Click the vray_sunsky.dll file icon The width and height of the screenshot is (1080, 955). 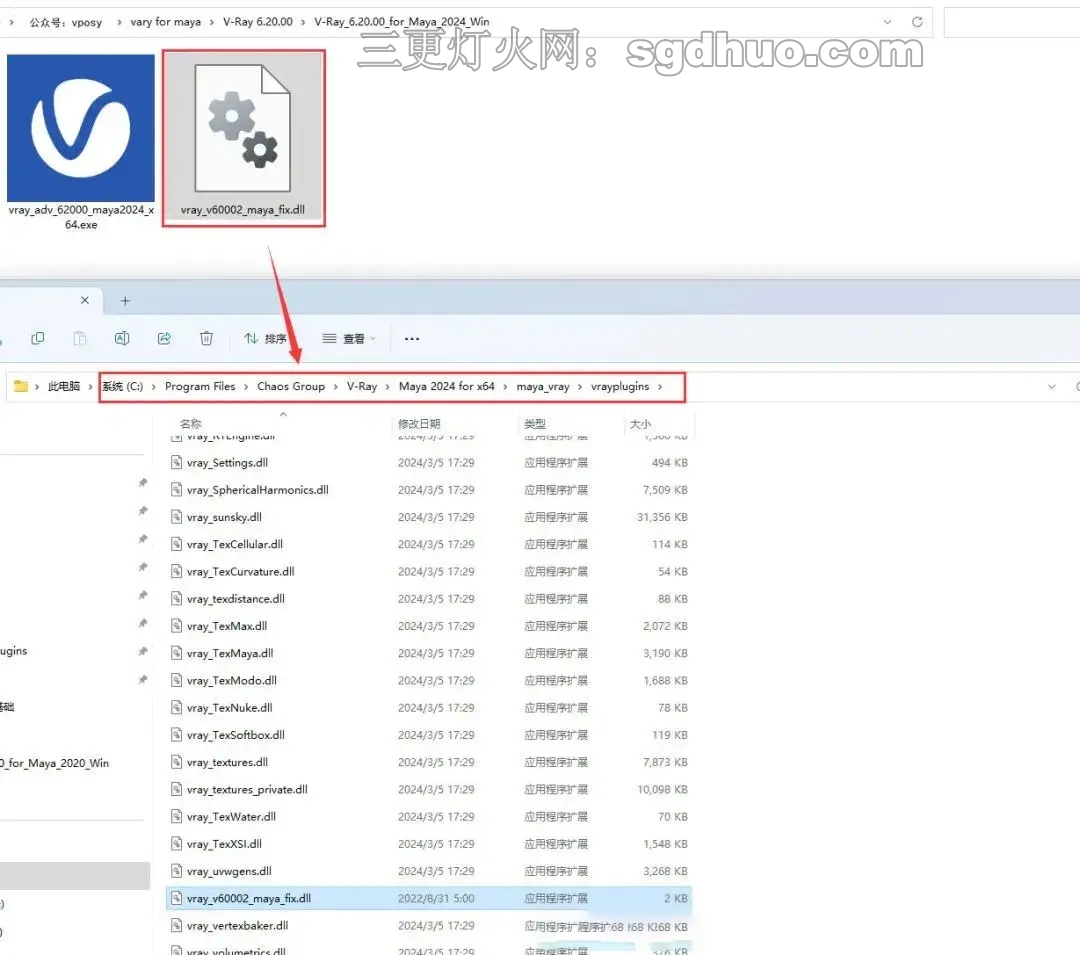point(176,517)
